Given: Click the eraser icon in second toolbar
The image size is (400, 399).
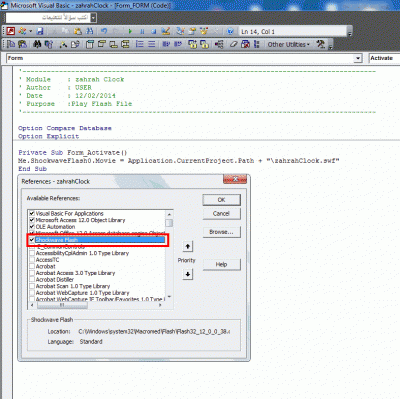Looking at the screenshot, I should (233, 44).
